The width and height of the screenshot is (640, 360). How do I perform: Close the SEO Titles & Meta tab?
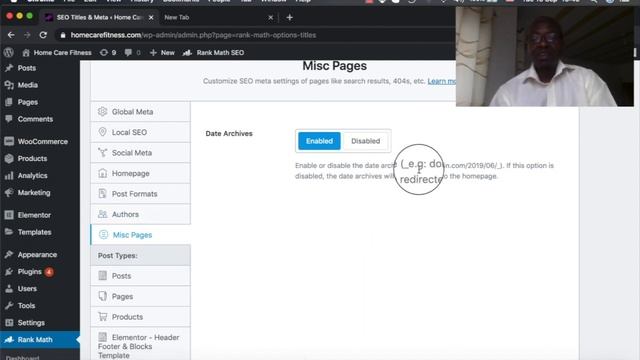(151, 18)
